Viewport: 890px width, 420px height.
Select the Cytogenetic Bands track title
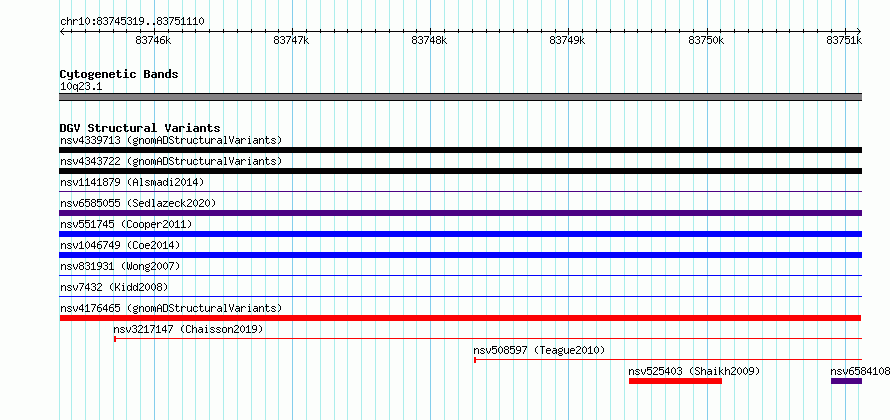point(119,74)
